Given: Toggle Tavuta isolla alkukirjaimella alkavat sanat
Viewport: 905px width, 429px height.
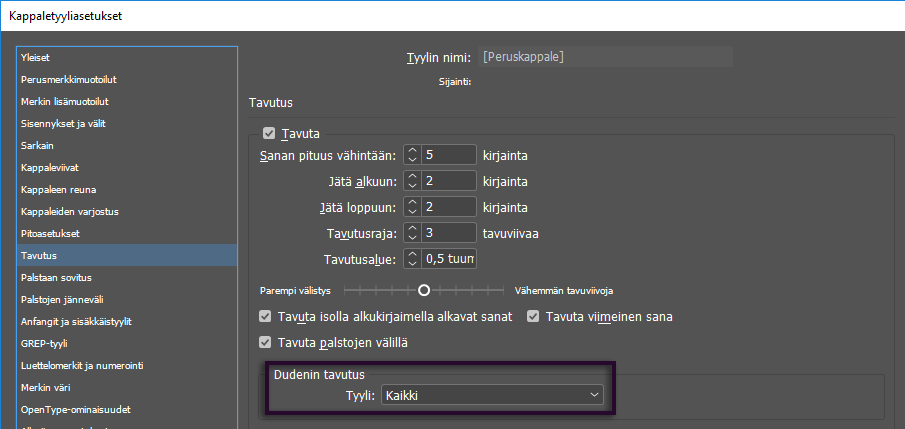Looking at the screenshot, I should [x=265, y=317].
